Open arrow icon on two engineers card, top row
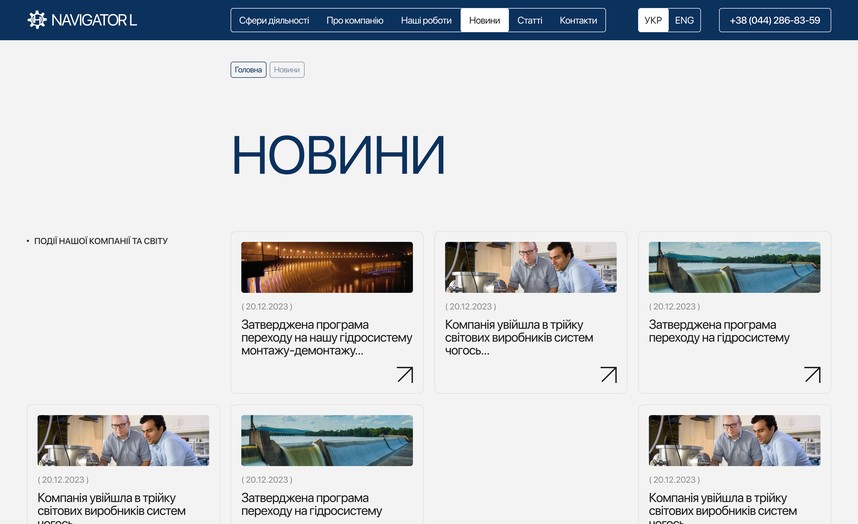Viewport: 858px width, 524px height. 608,375
